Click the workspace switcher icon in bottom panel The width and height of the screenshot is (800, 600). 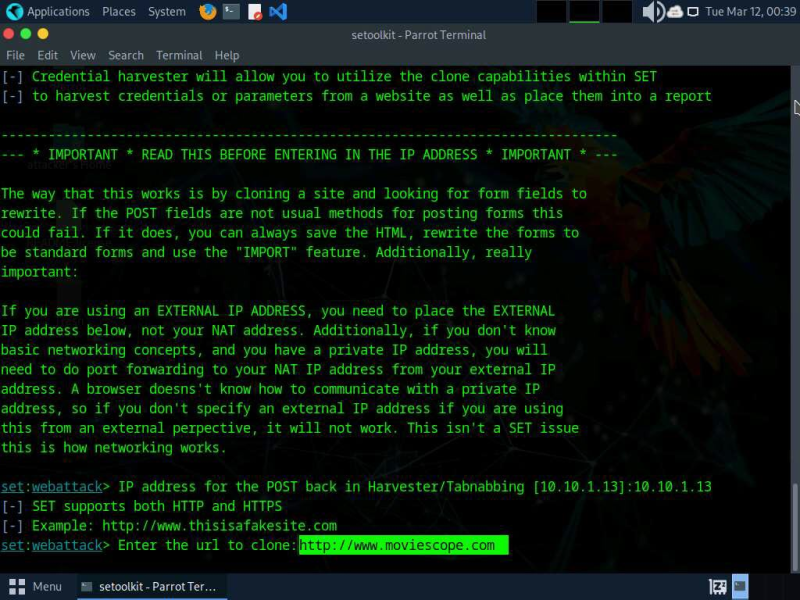click(x=717, y=587)
